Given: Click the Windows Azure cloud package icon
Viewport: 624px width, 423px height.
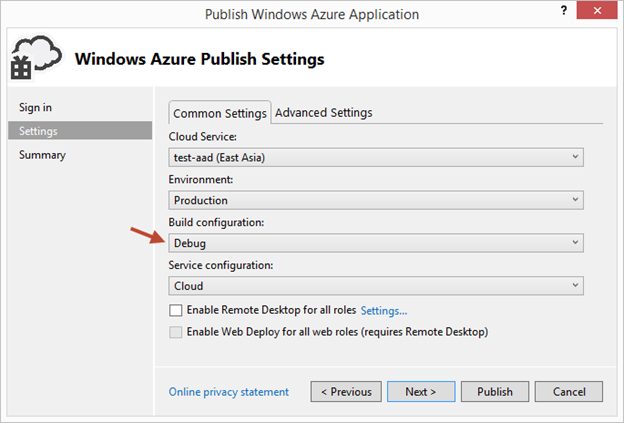Looking at the screenshot, I should (36, 58).
